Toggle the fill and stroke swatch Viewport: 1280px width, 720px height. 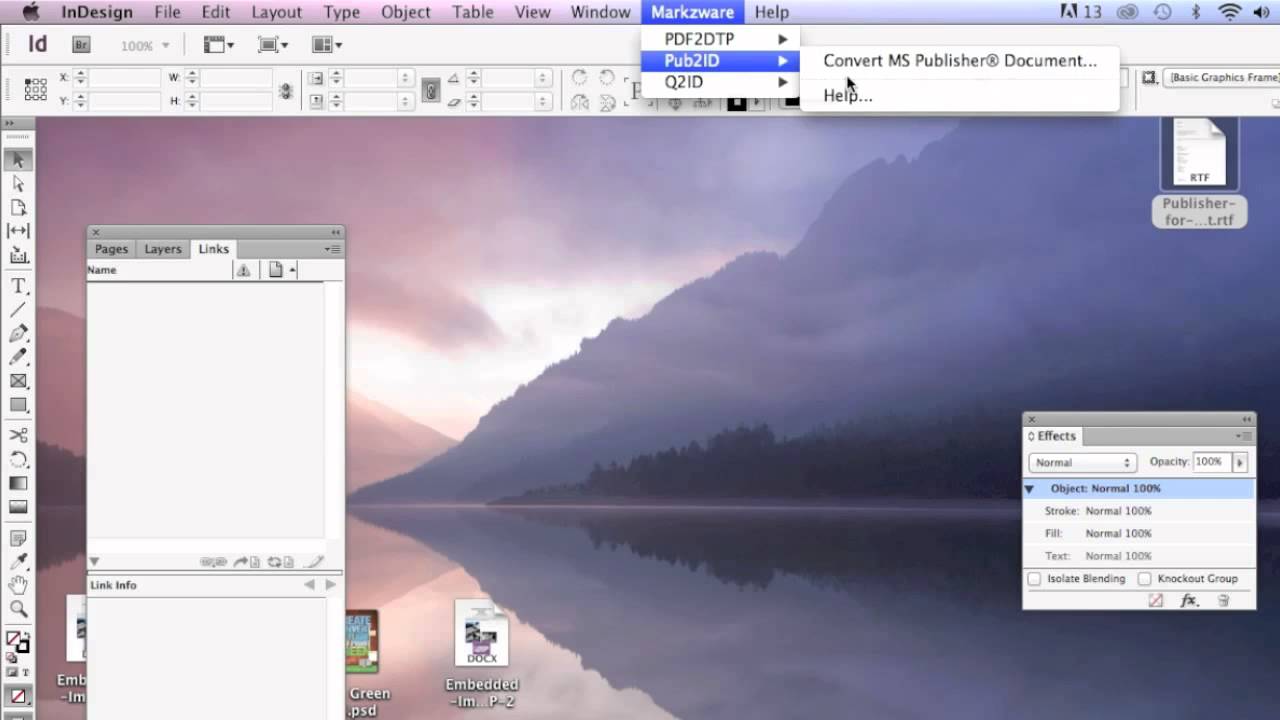pyautogui.click(x=17, y=641)
